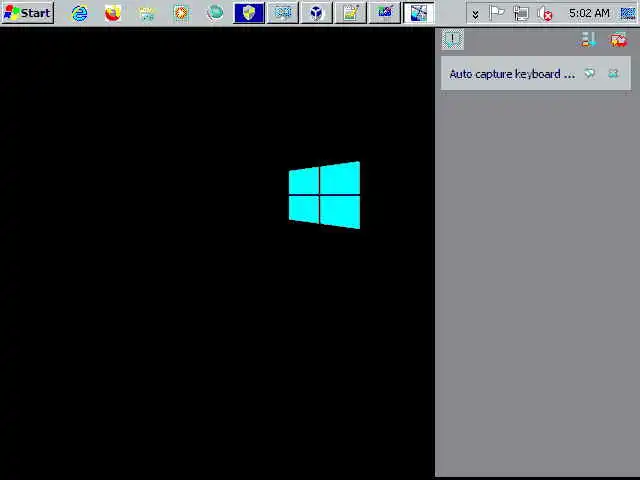640x480 pixels.
Task: Open the red and yellow browser shortcut
Action: point(113,13)
